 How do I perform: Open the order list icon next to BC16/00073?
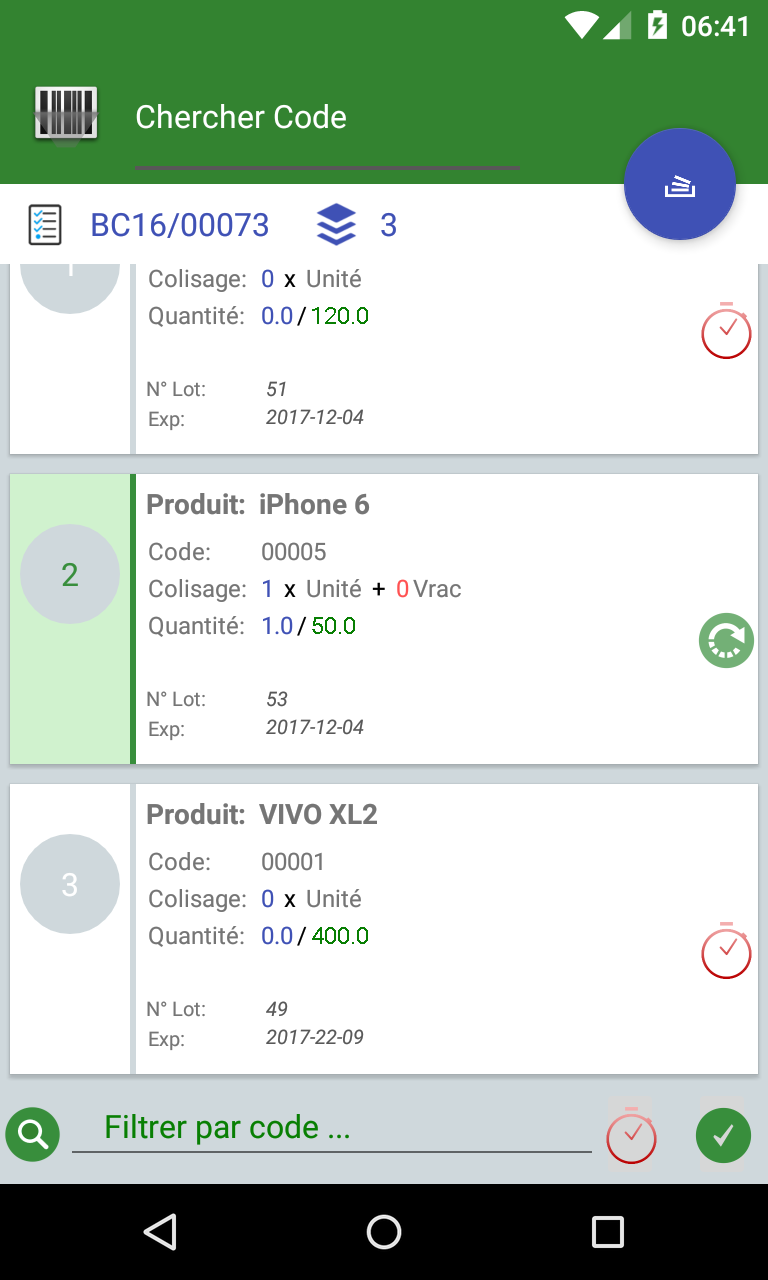(x=42, y=224)
